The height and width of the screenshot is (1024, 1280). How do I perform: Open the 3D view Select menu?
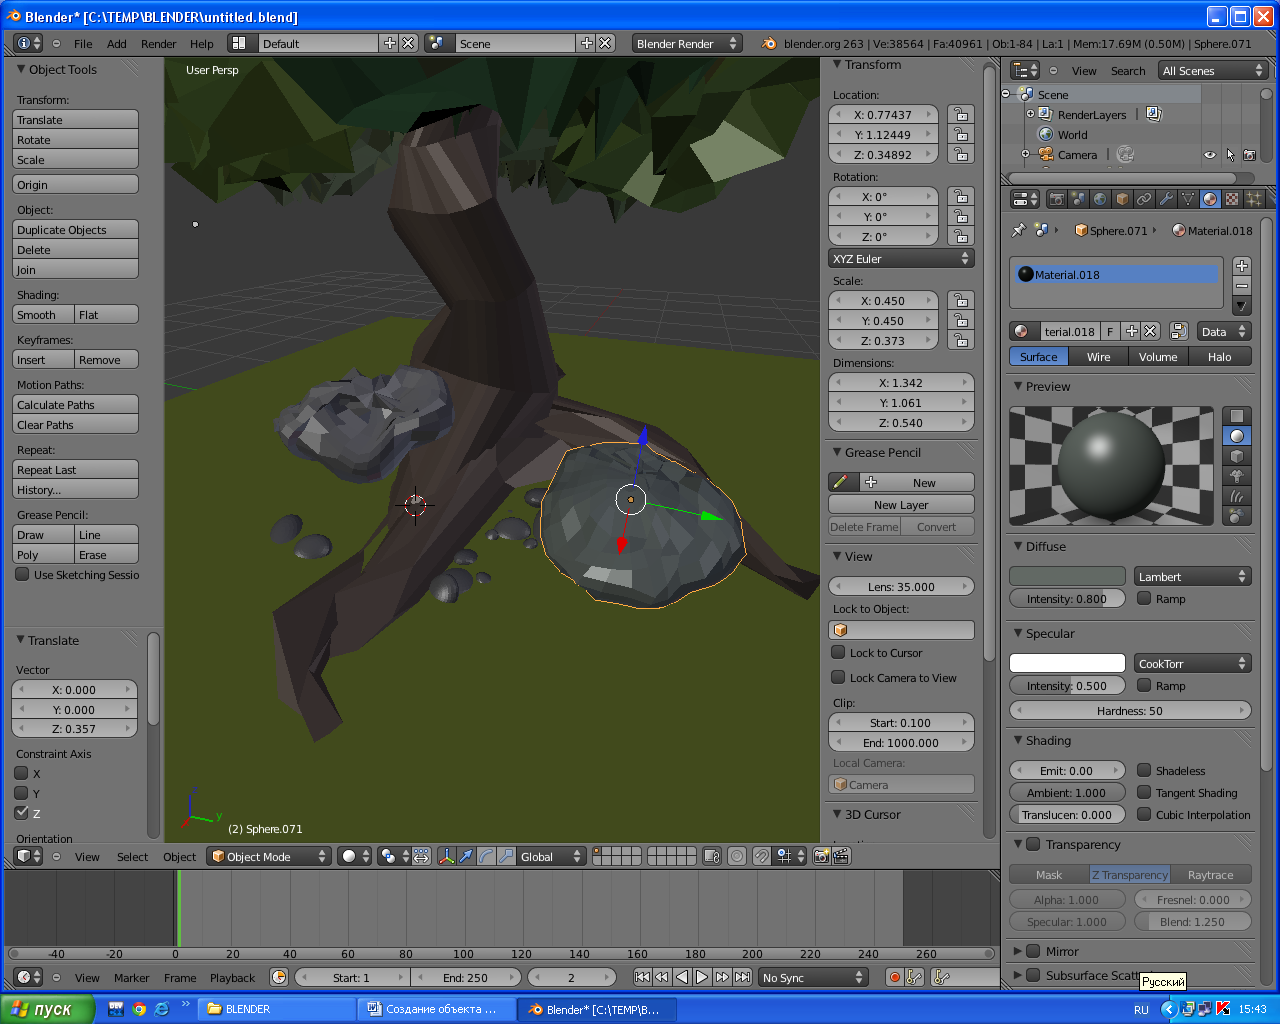tap(132, 856)
